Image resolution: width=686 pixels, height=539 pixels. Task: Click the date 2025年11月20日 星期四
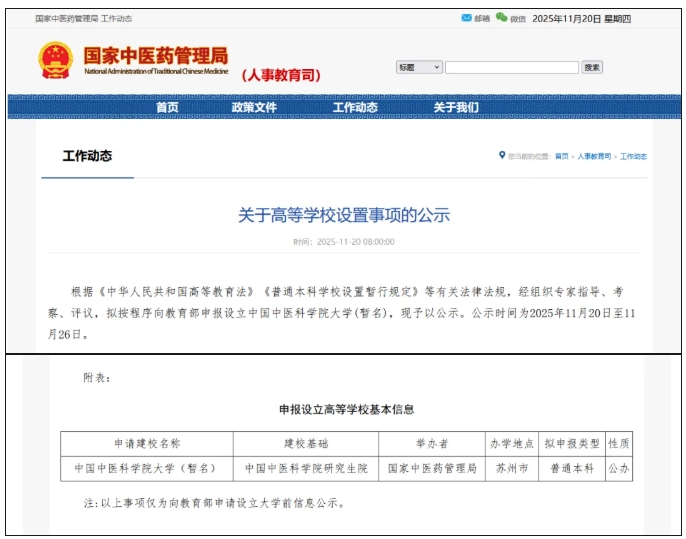click(x=581, y=19)
